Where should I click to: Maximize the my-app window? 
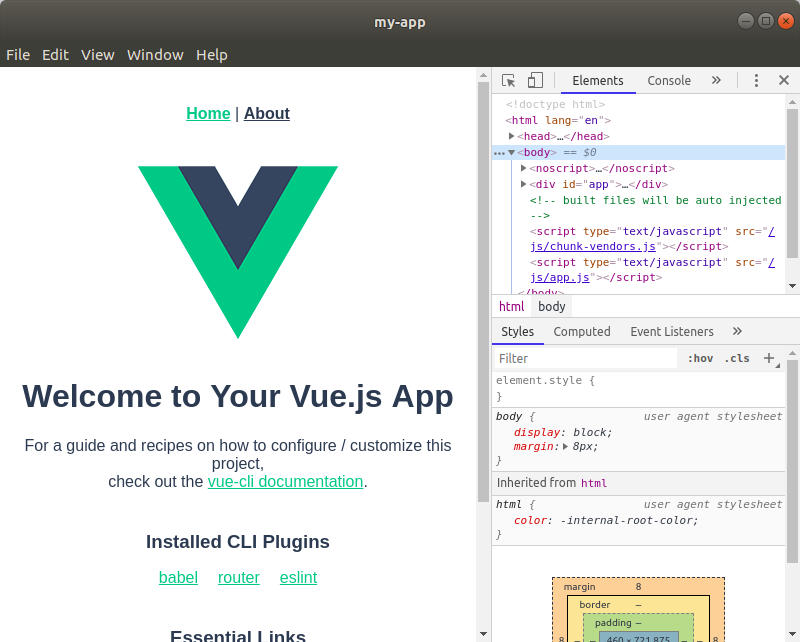(x=766, y=21)
